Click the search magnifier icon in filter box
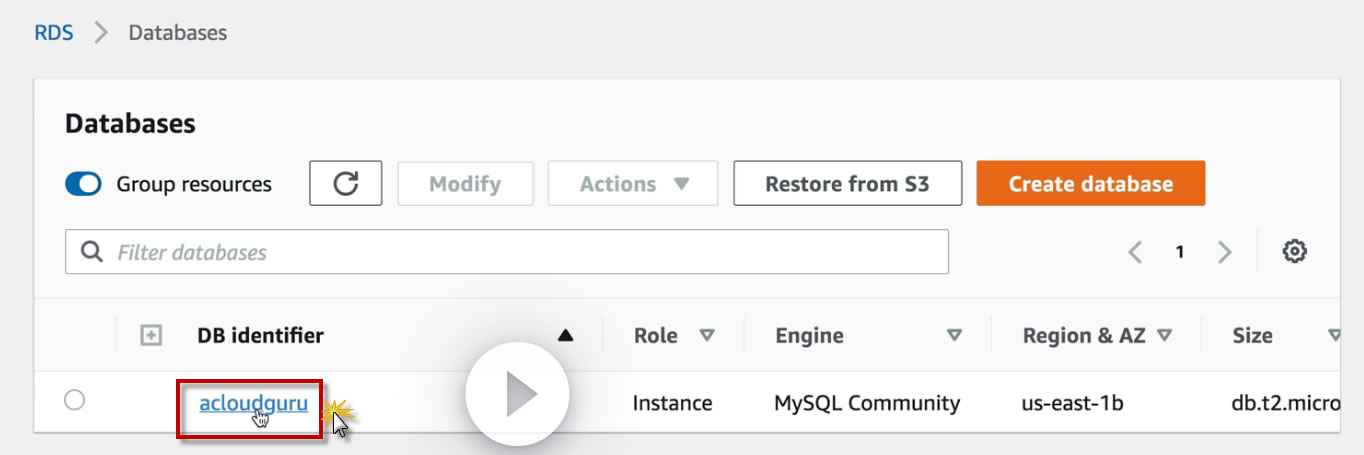Screen dimensions: 1364x455 click(92, 252)
